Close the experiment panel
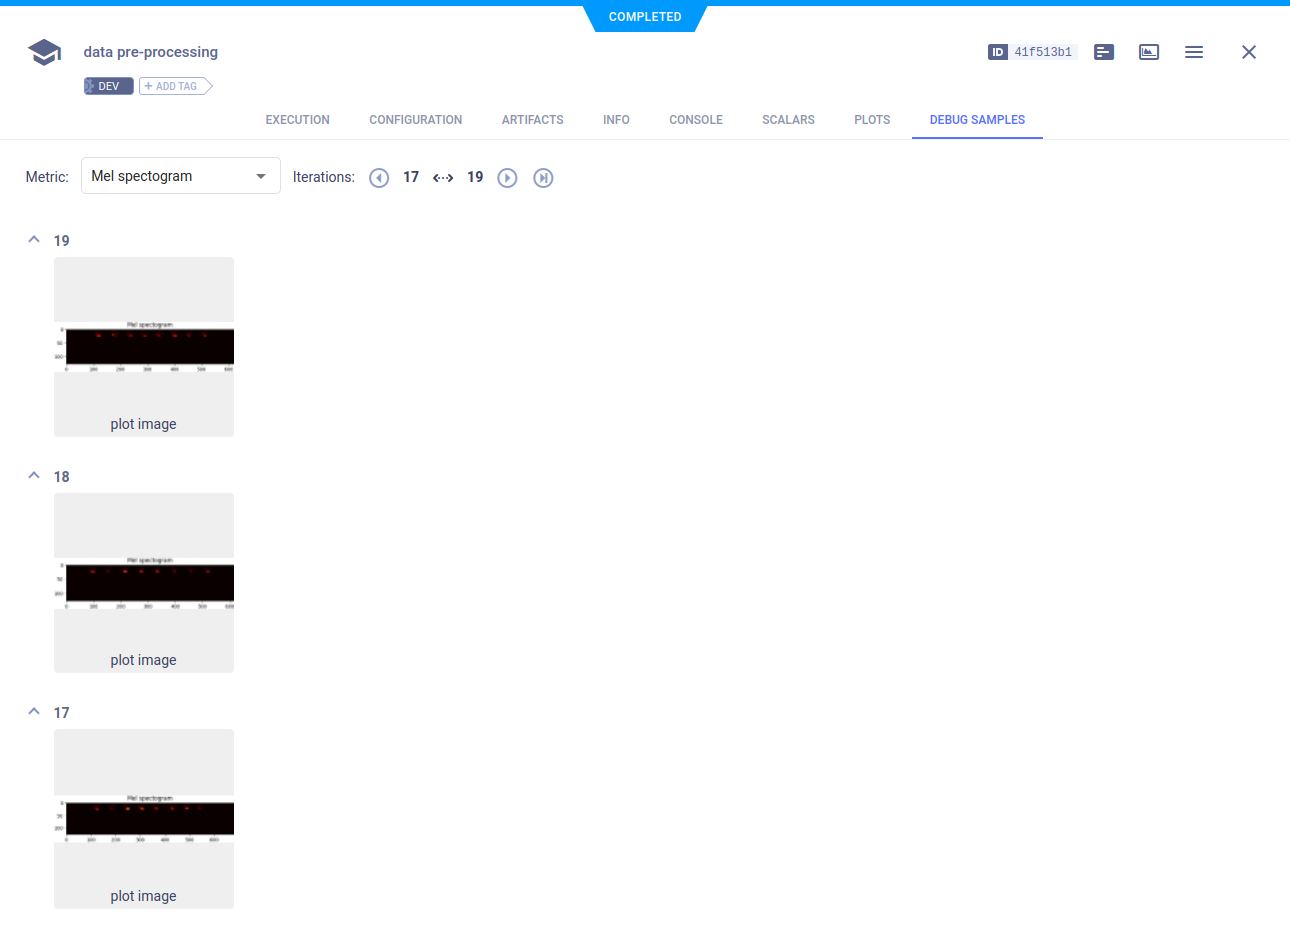Image resolution: width=1290 pixels, height=950 pixels. [1249, 52]
